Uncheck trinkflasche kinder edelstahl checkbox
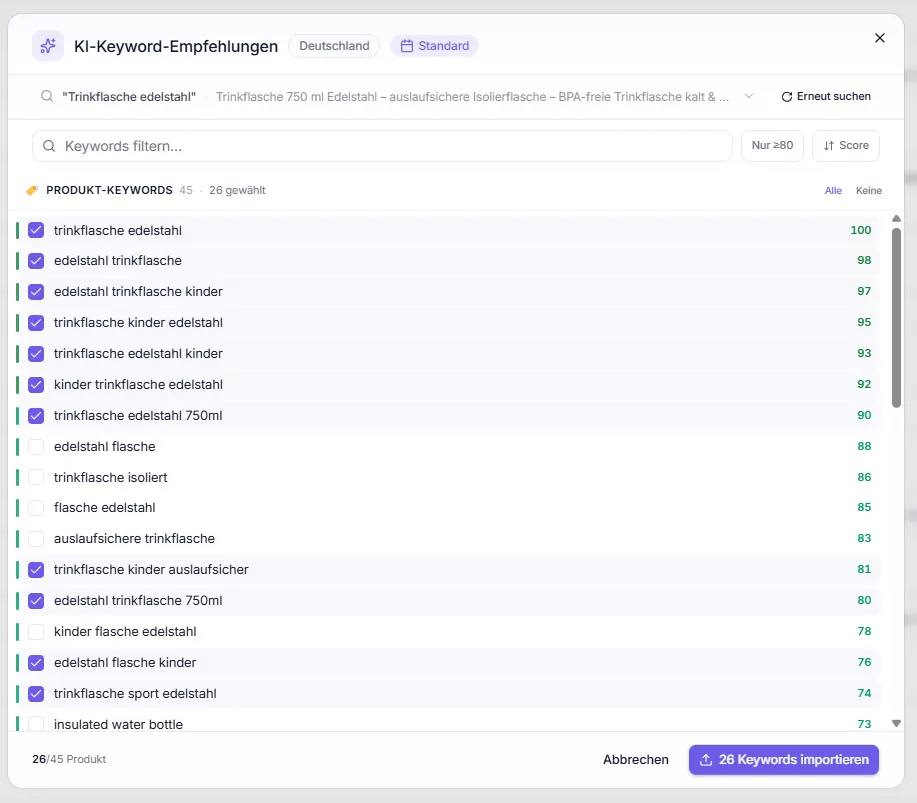This screenshot has height=803, width=917. coord(36,323)
